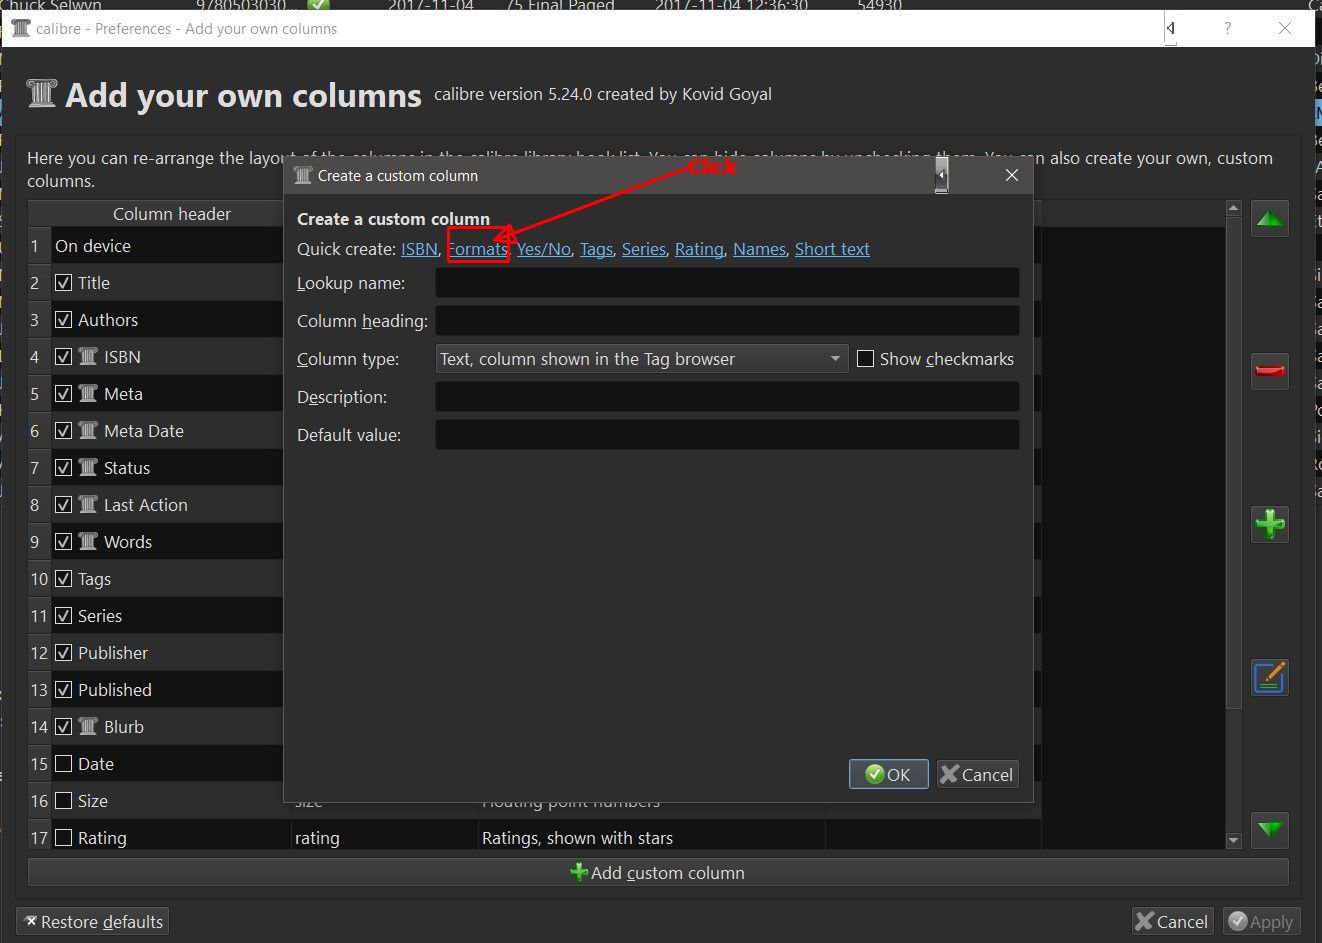Quick create a Names column
Image resolution: width=1322 pixels, height=943 pixels.
(760, 249)
